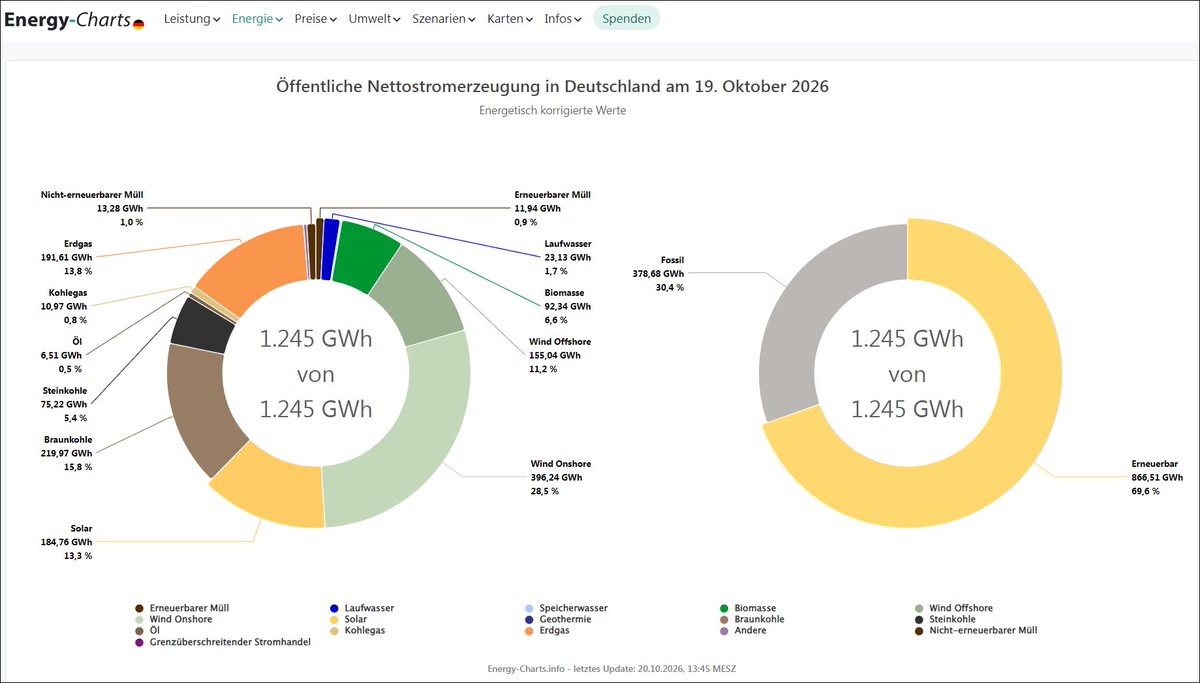Image resolution: width=1200 pixels, height=683 pixels.
Task: Click the Braunkohle legend color dot
Action: coord(724,619)
